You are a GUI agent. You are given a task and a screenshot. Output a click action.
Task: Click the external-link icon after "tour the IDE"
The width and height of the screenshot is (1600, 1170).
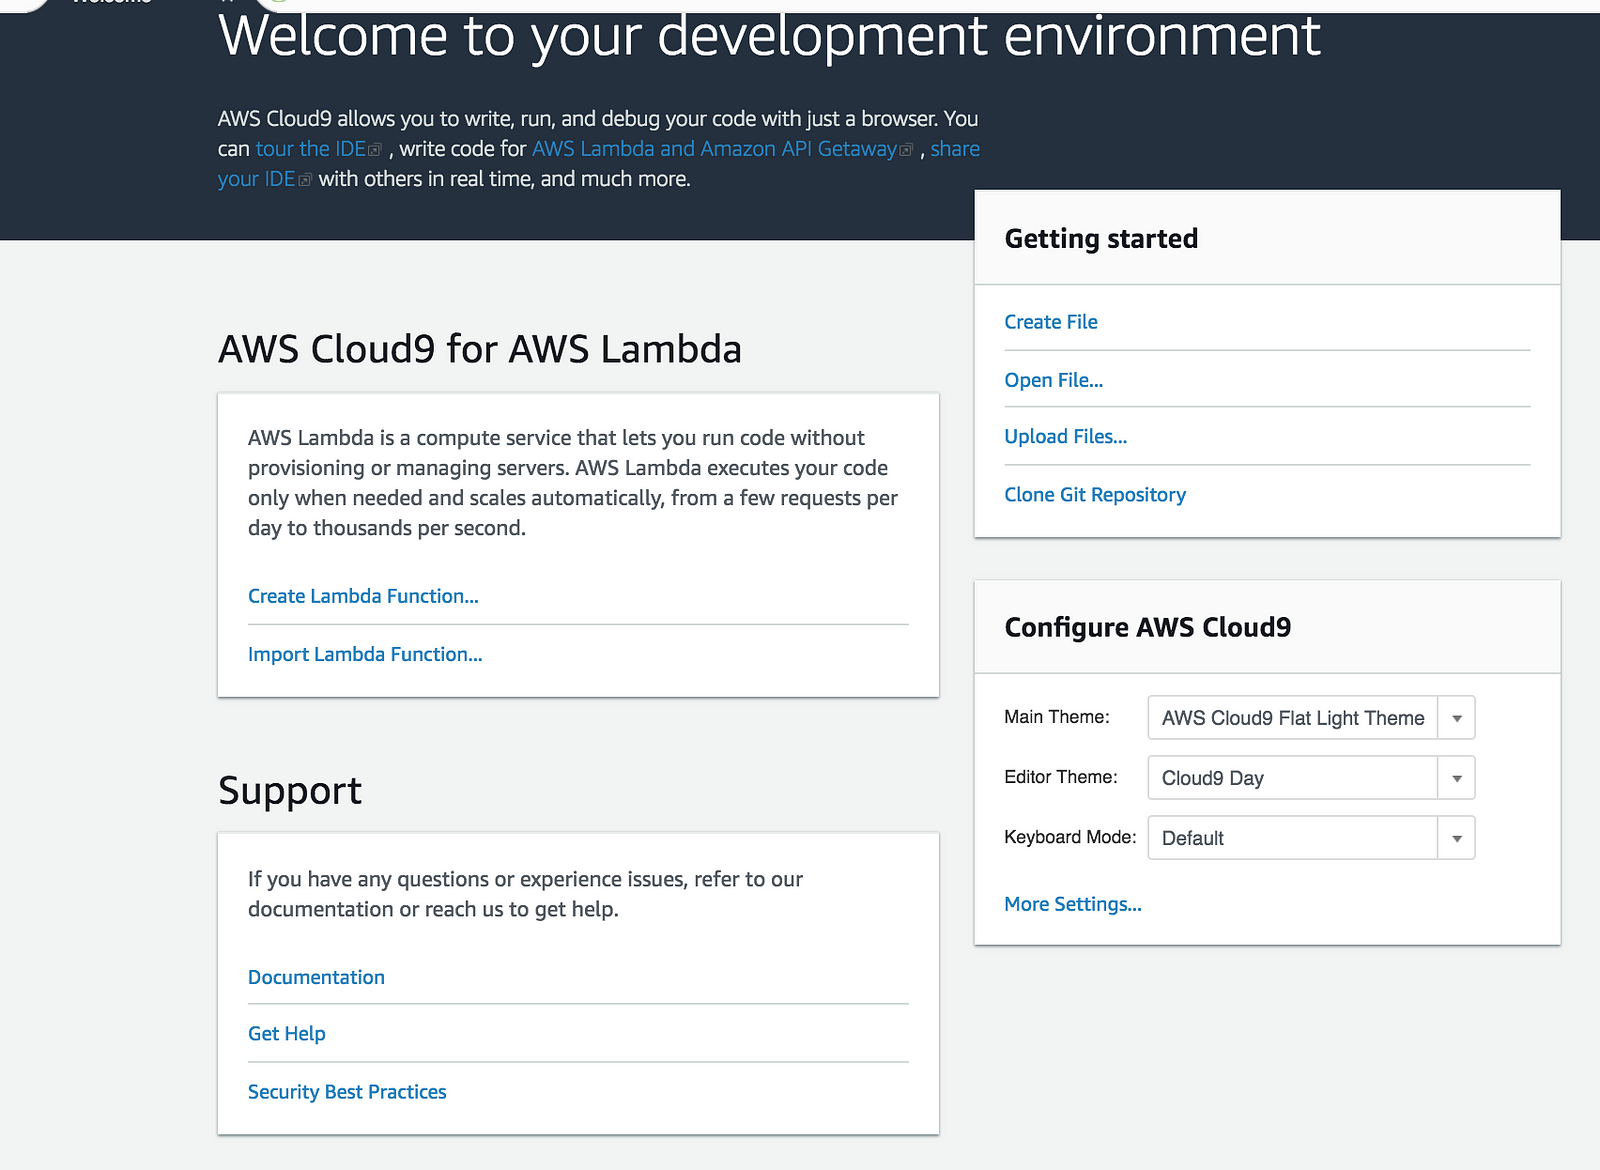[375, 150]
